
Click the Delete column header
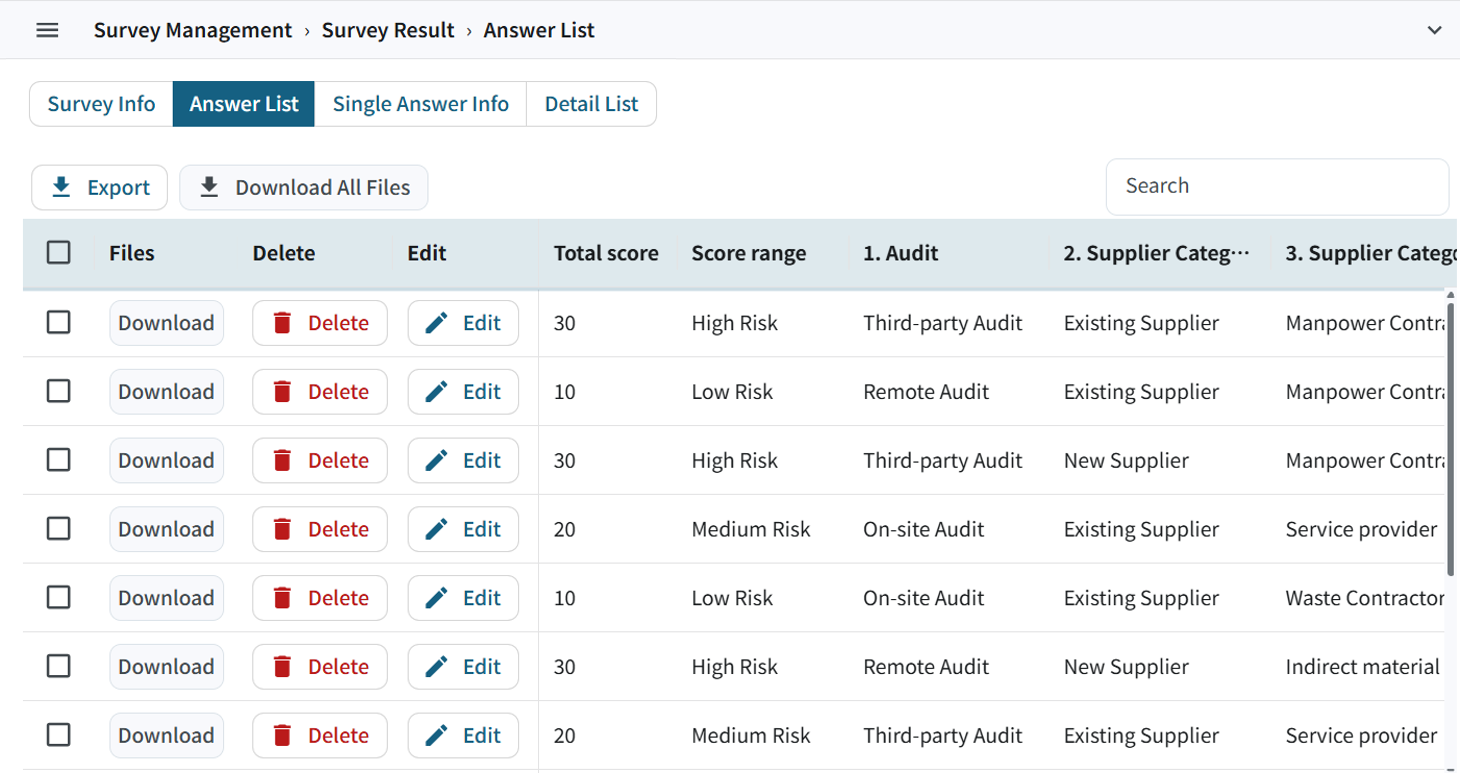tap(284, 253)
